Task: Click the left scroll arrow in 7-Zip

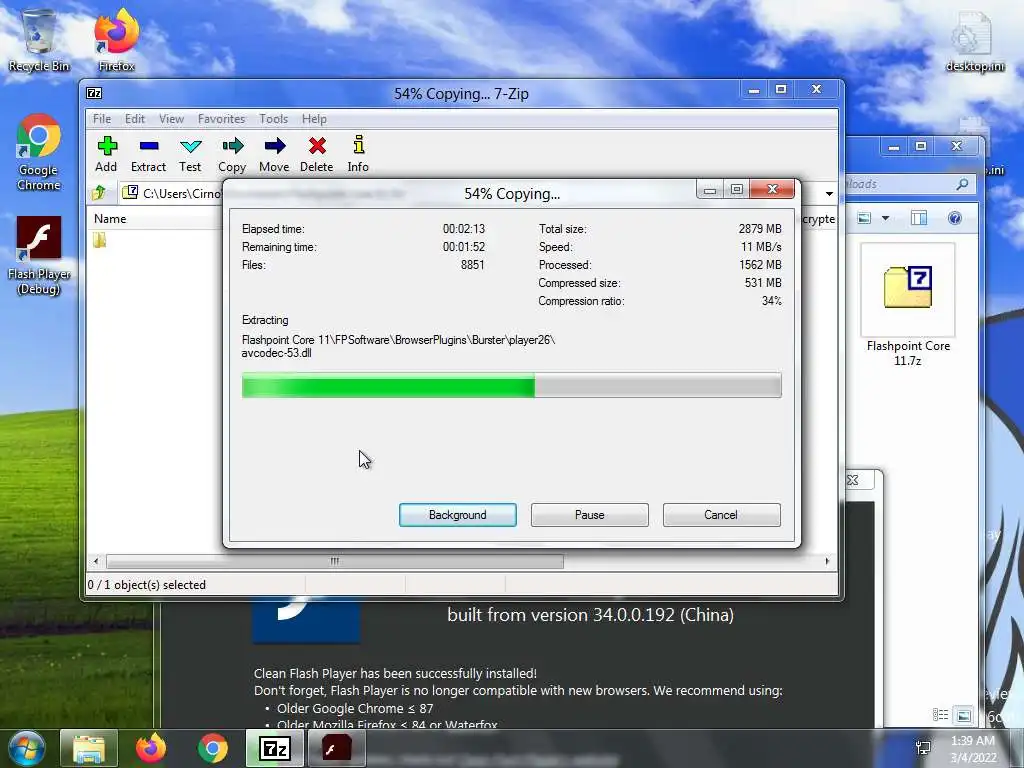Action: pos(96,561)
